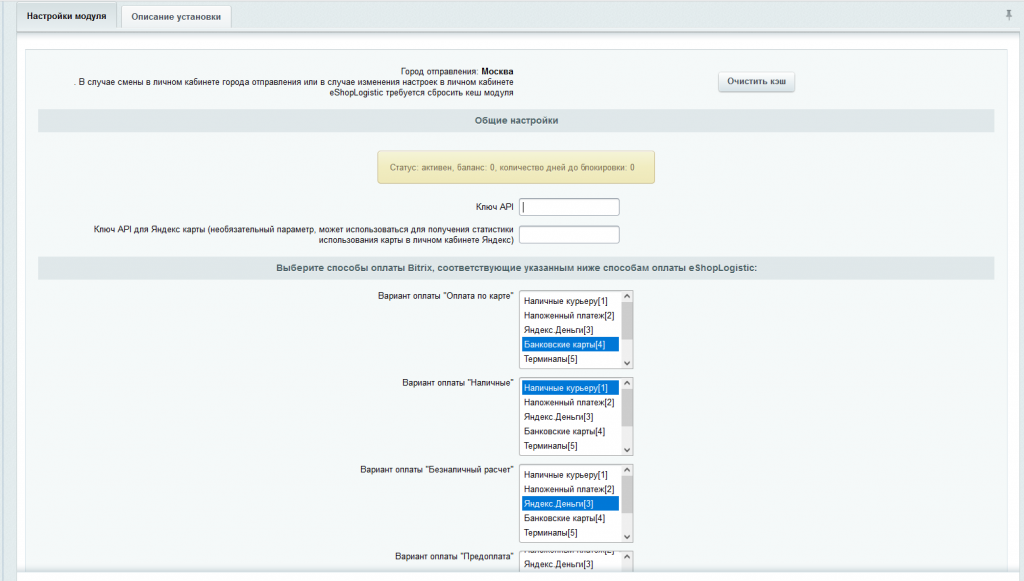1024x581 pixels.
Task: Click the pin icon at top right
Action: coord(1007,15)
